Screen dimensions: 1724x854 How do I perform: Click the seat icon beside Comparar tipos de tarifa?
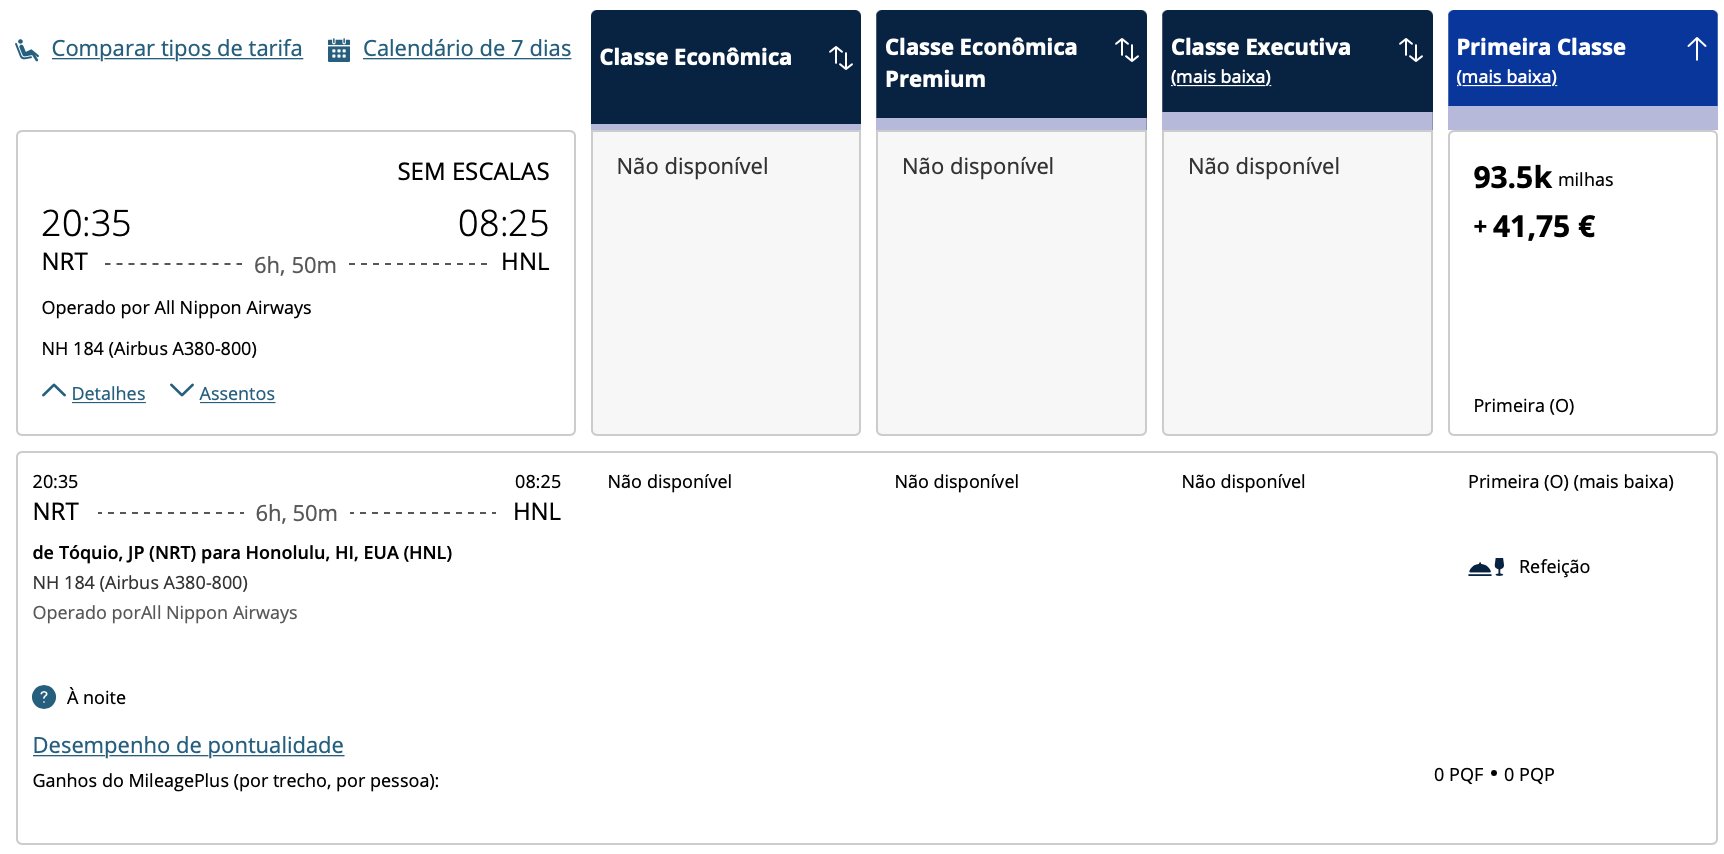(x=27, y=49)
